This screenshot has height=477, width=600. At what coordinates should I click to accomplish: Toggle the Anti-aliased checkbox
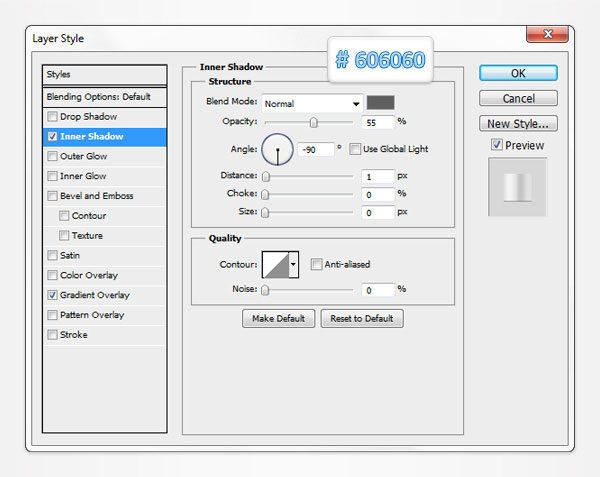pos(316,264)
